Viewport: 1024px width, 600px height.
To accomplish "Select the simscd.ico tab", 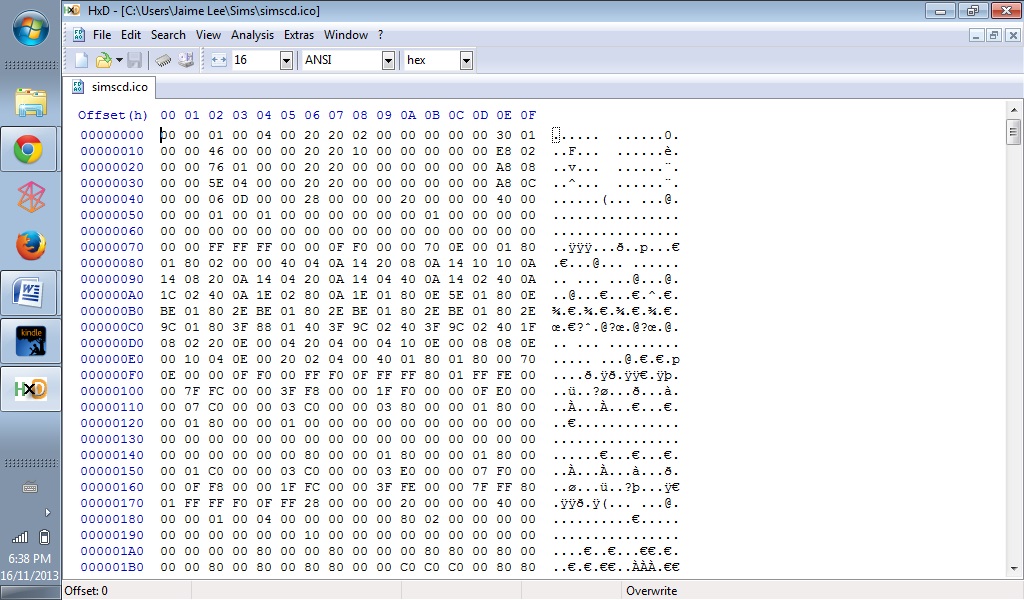I will point(110,87).
